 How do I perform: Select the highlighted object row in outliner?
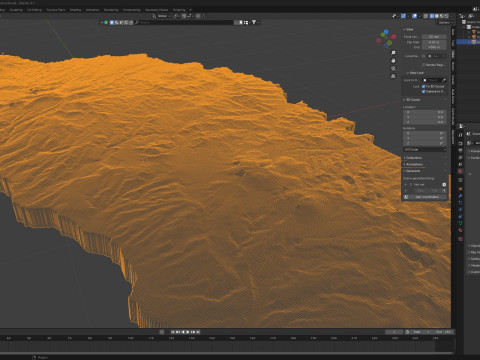pos(468,42)
